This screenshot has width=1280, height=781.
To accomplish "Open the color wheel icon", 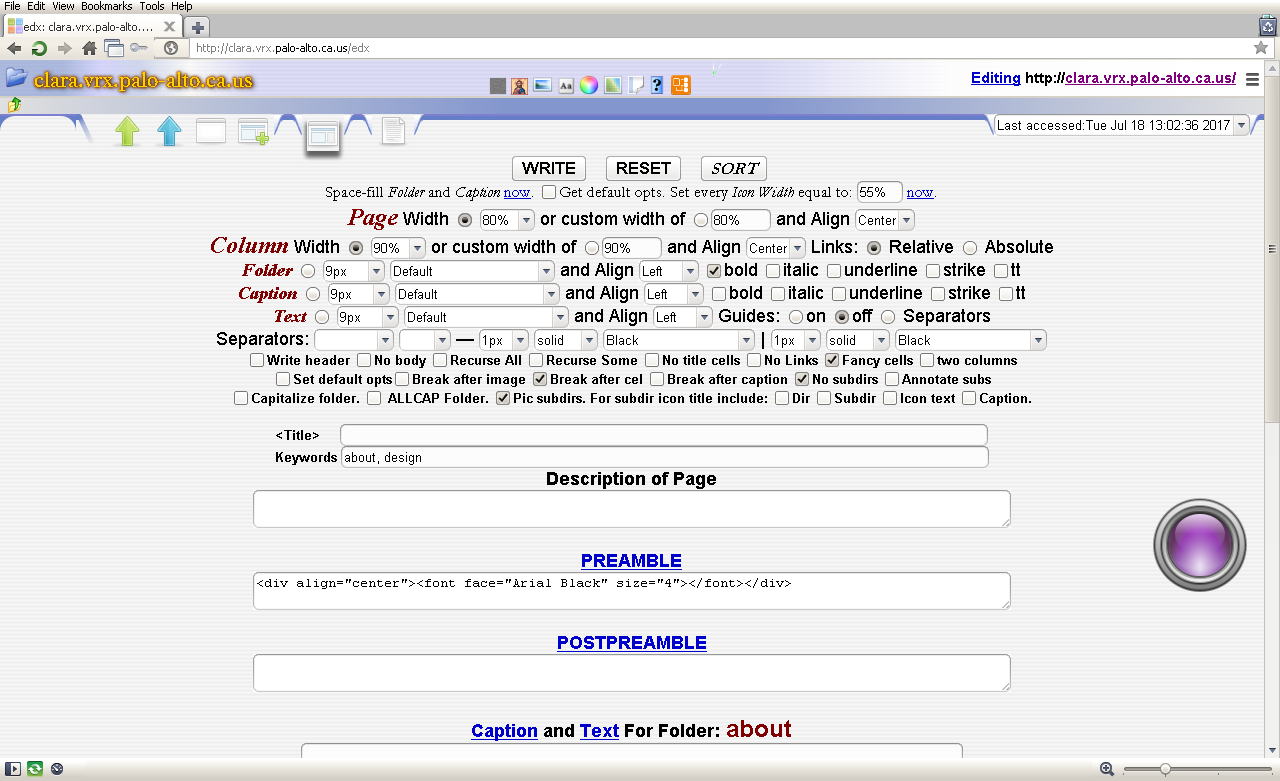I will pyautogui.click(x=589, y=86).
